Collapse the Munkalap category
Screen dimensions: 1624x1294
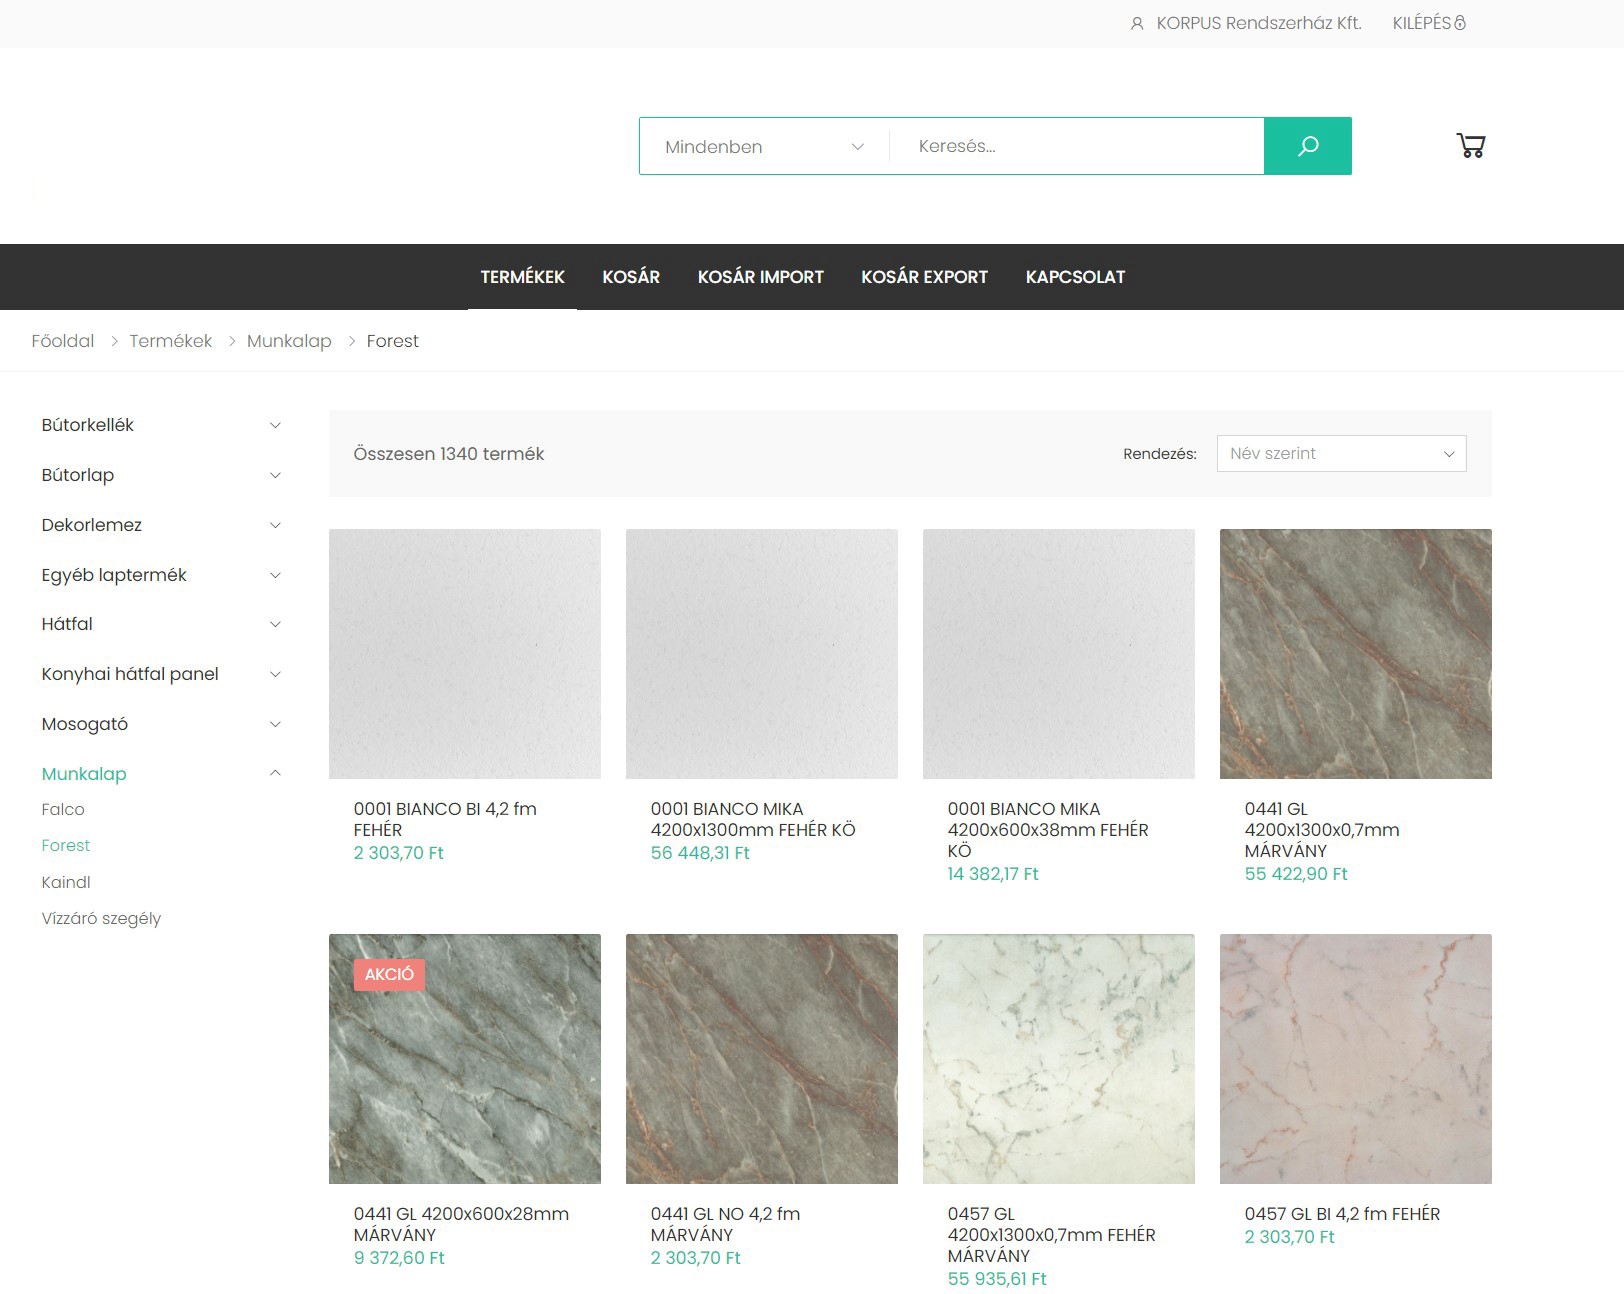tap(275, 773)
